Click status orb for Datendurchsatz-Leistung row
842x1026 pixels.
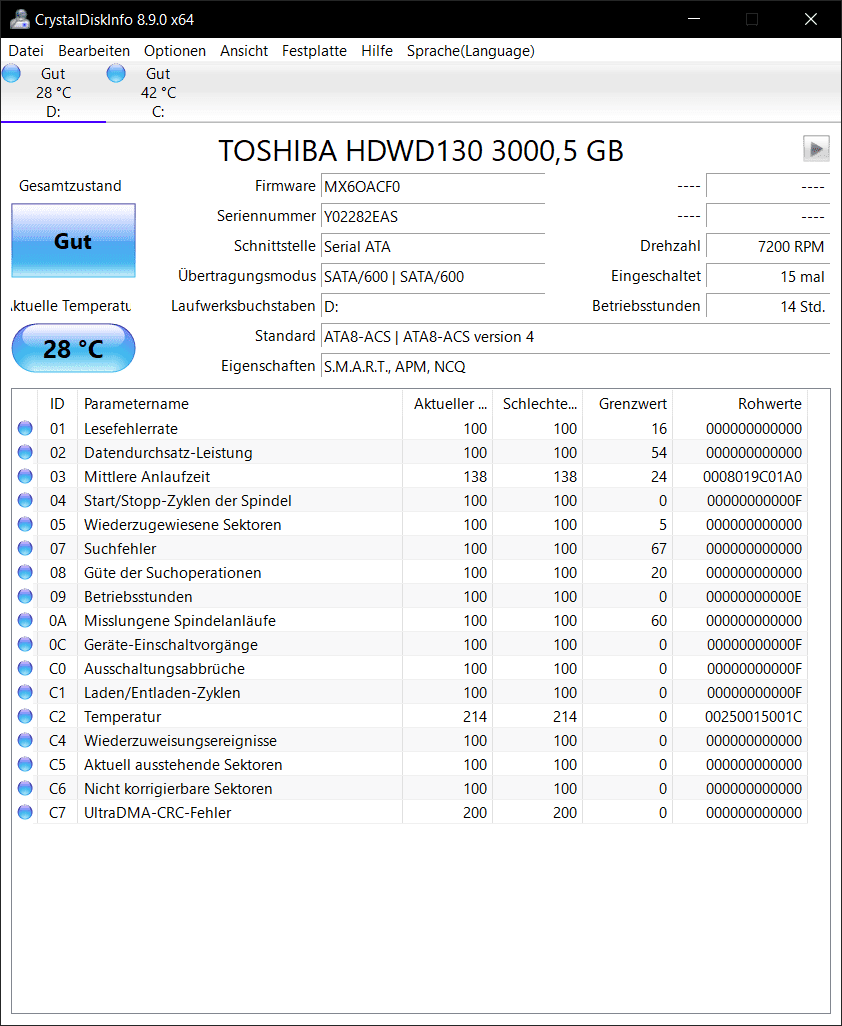click(25, 452)
